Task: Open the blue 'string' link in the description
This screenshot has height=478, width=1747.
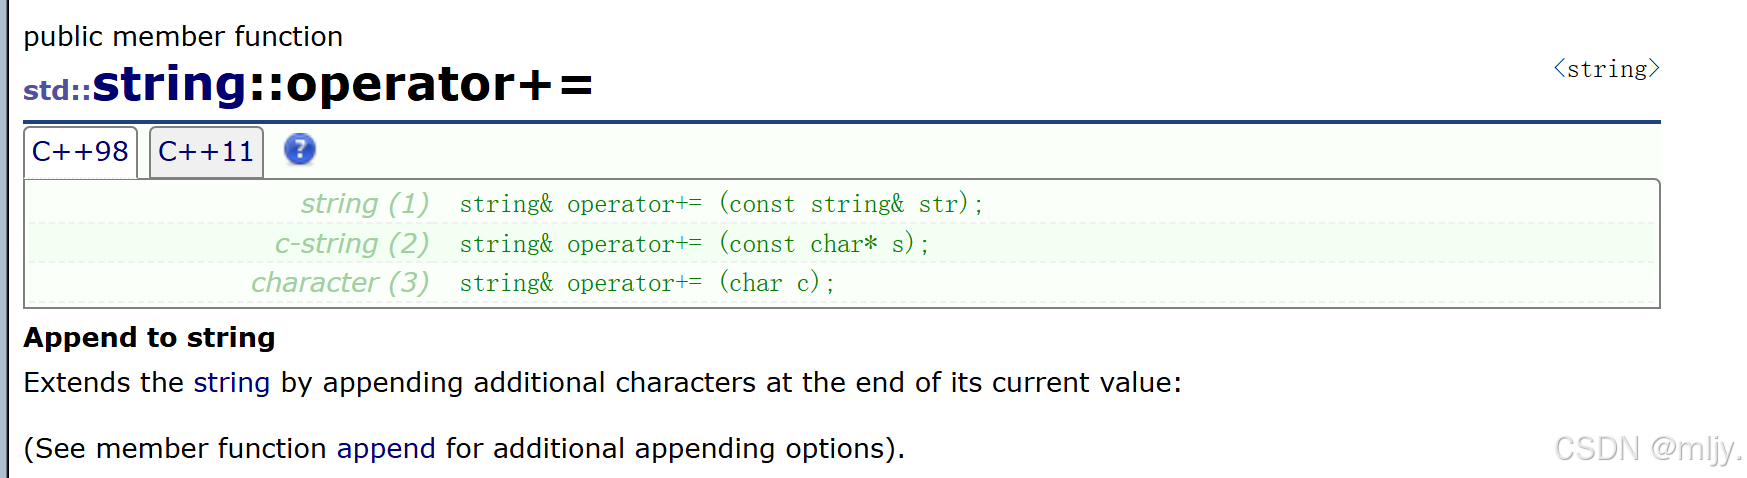Action: pyautogui.click(x=232, y=383)
